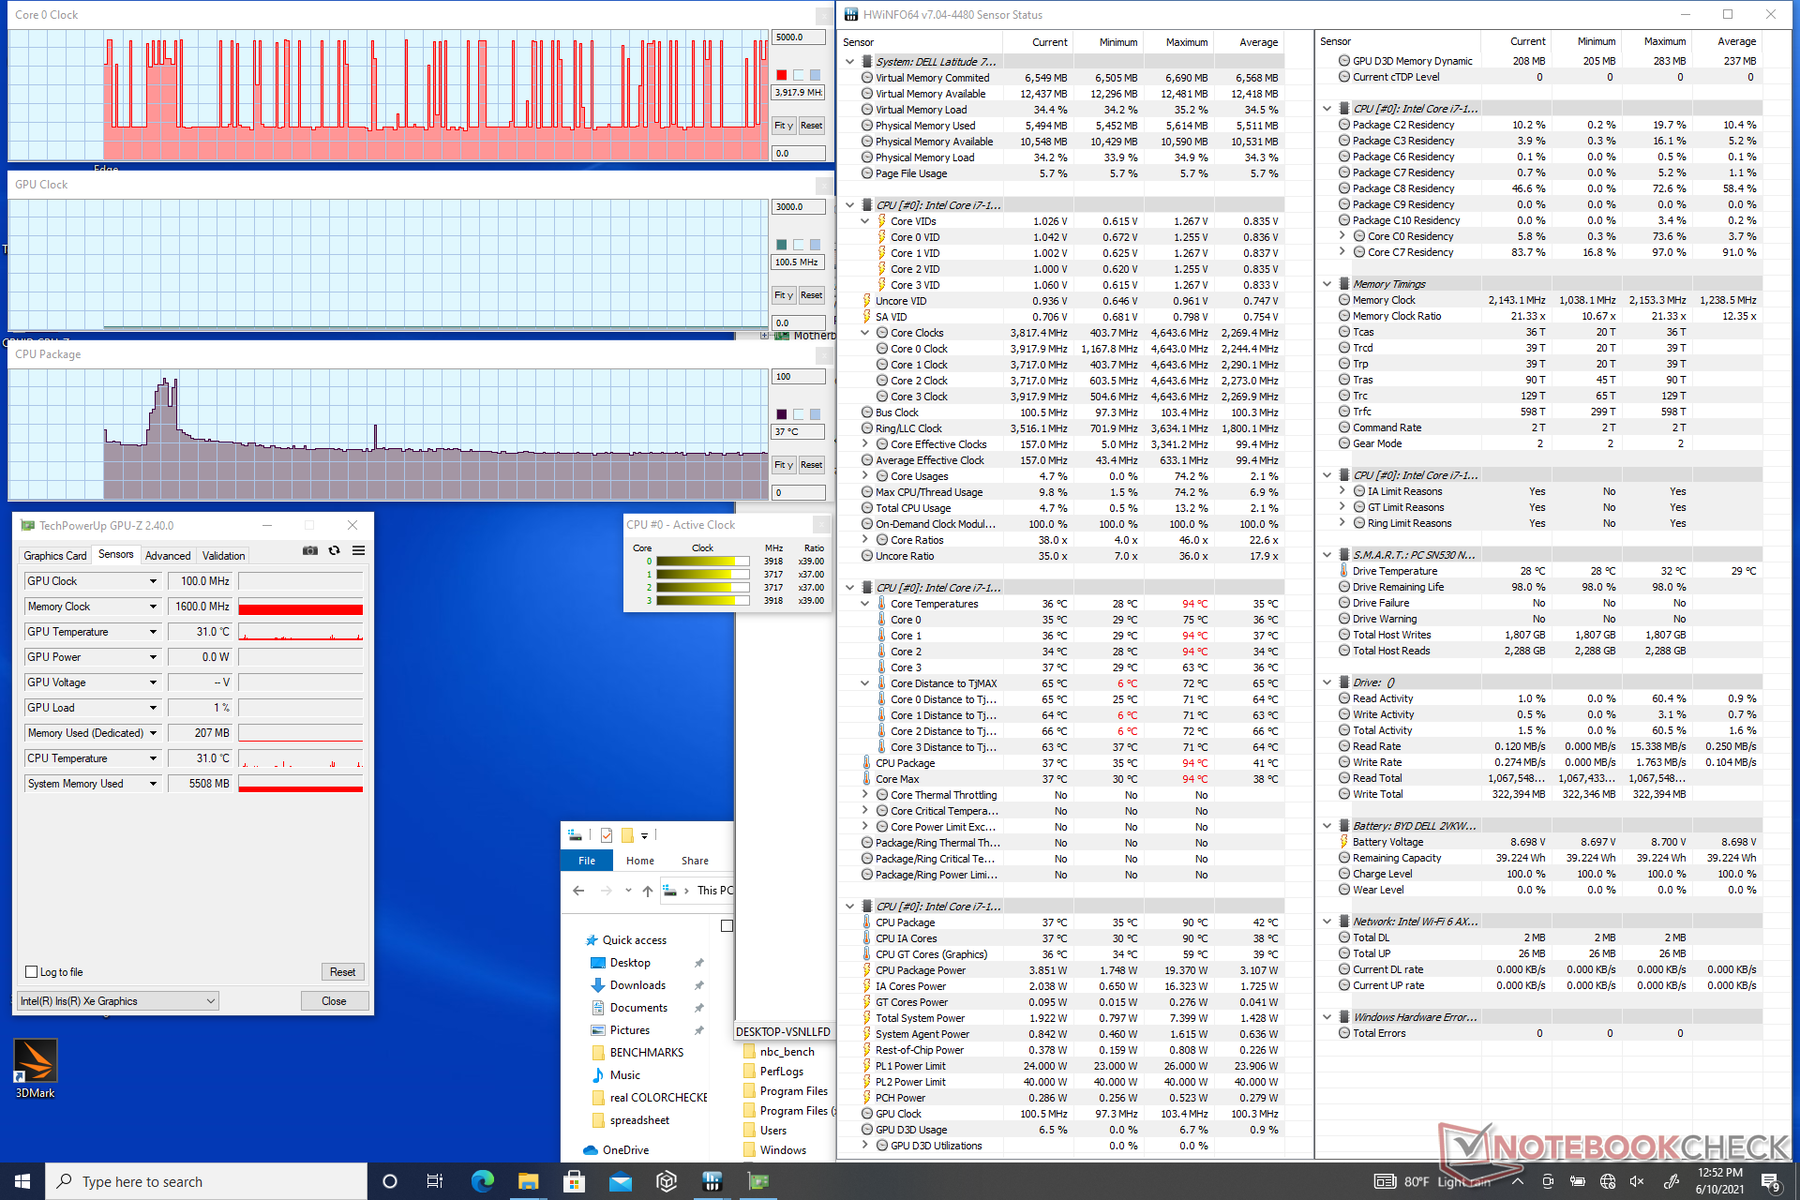Click the red color swatch on the Core 0 Clock graph

(782, 75)
